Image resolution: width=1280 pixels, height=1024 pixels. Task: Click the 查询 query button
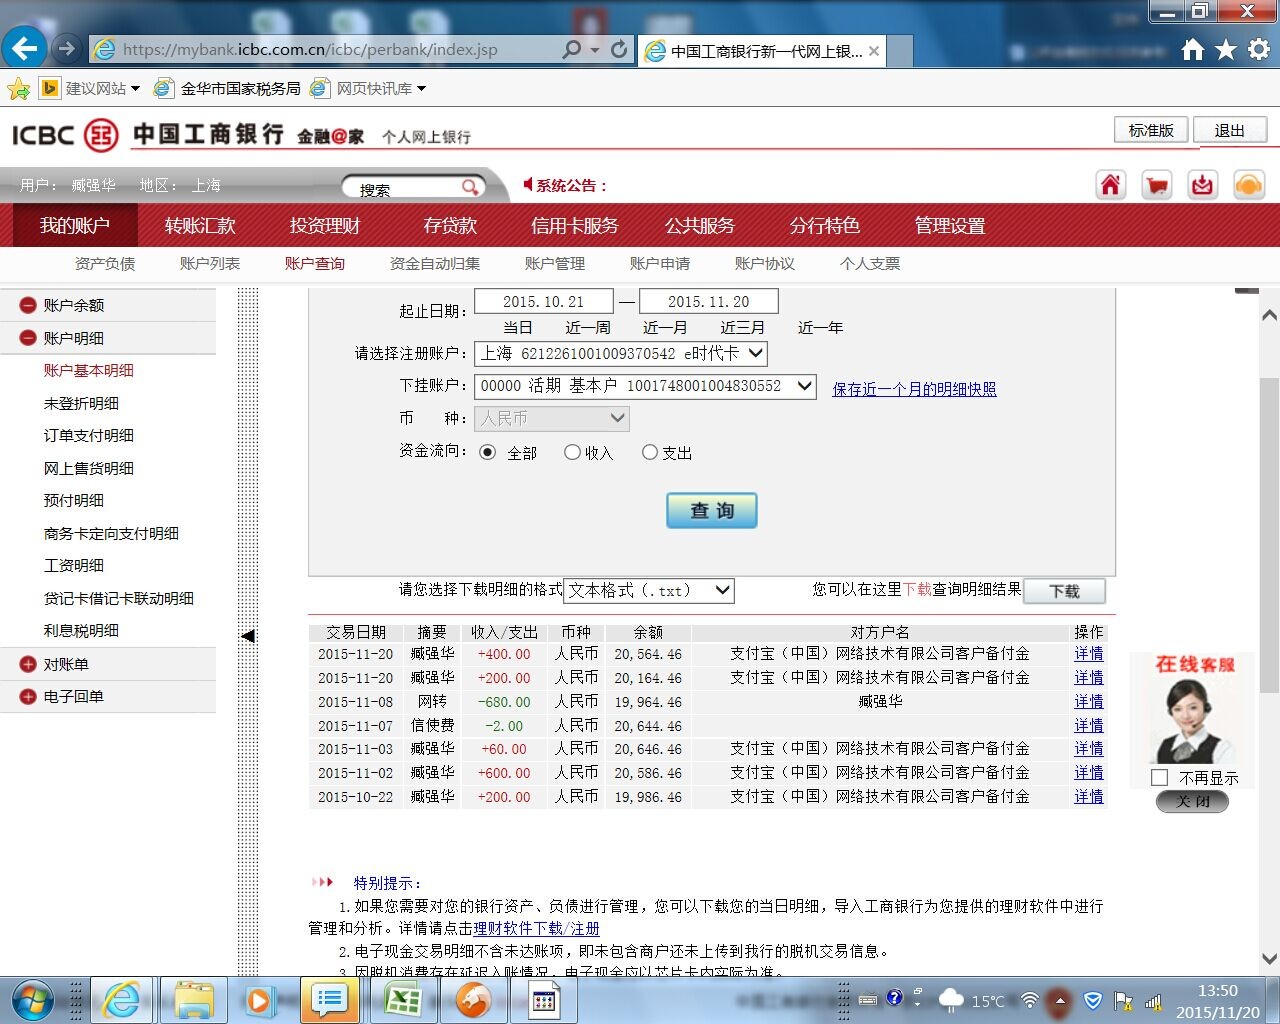712,510
